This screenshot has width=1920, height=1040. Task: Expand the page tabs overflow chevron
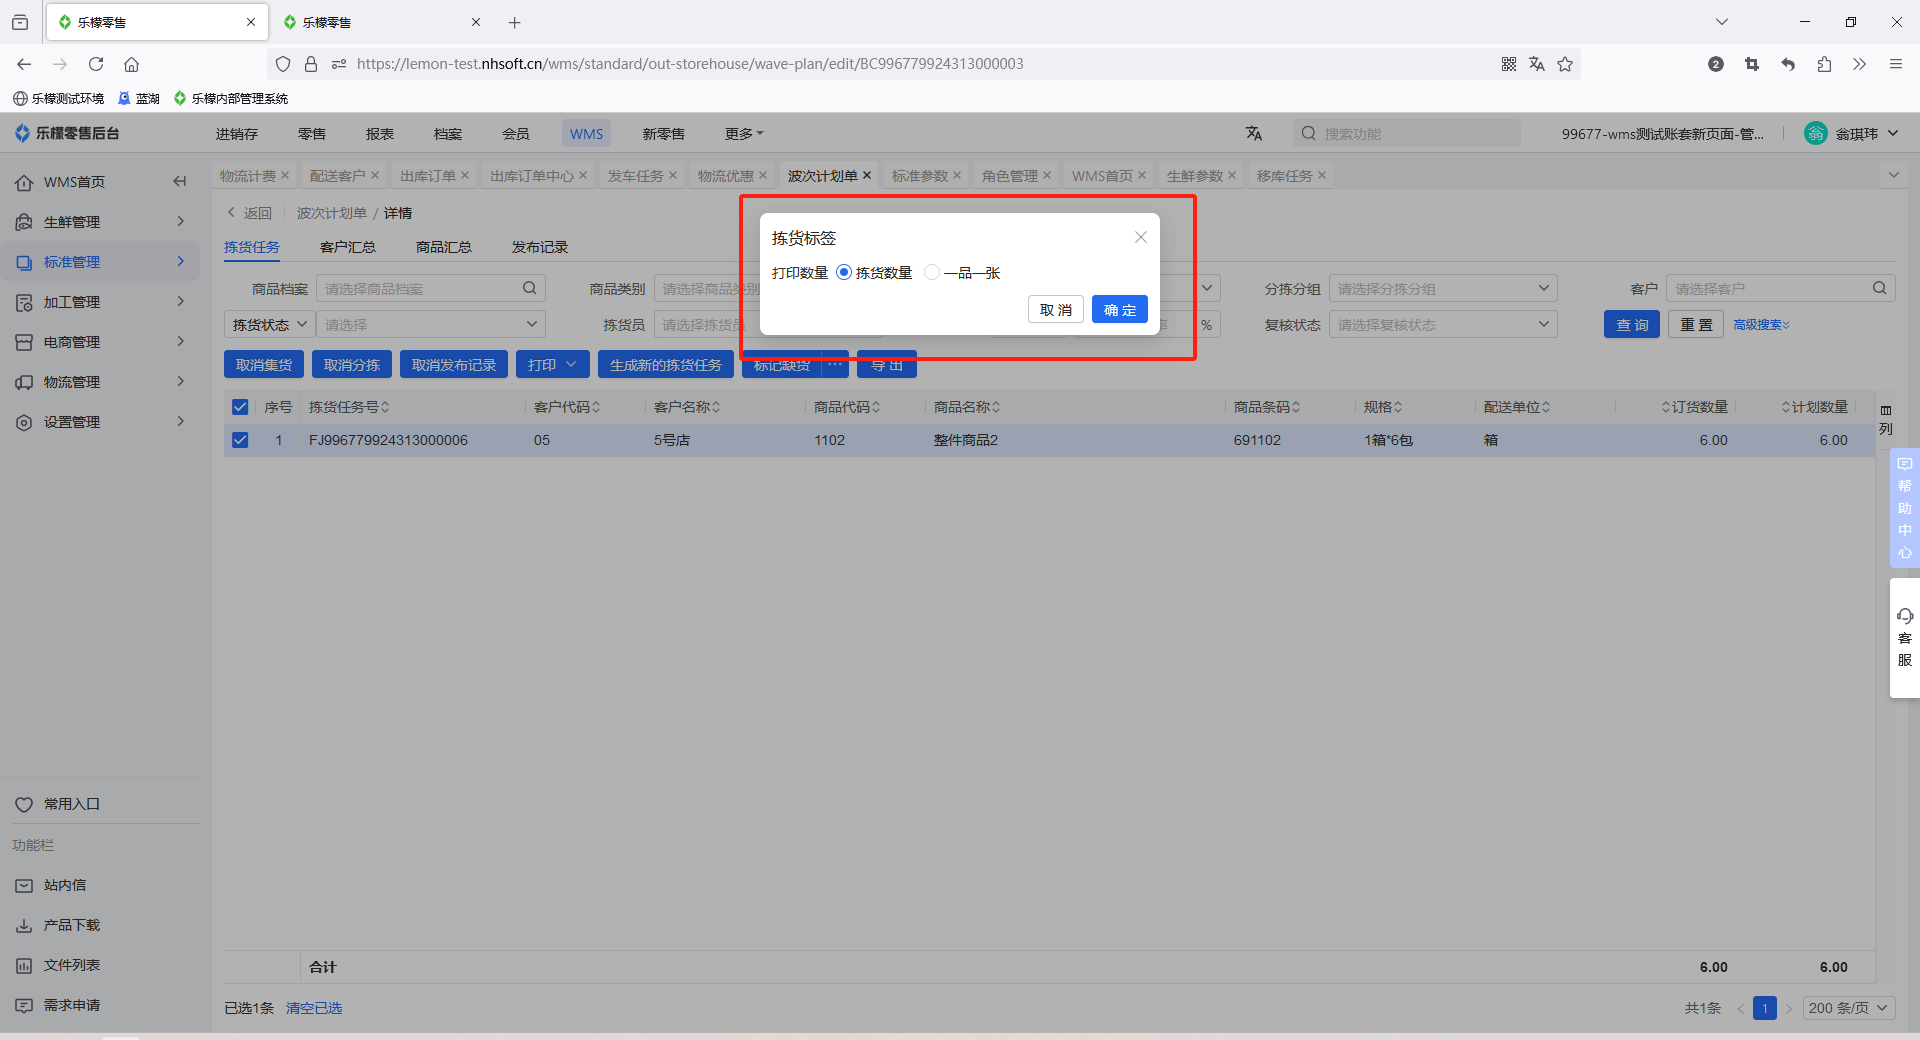click(1893, 175)
